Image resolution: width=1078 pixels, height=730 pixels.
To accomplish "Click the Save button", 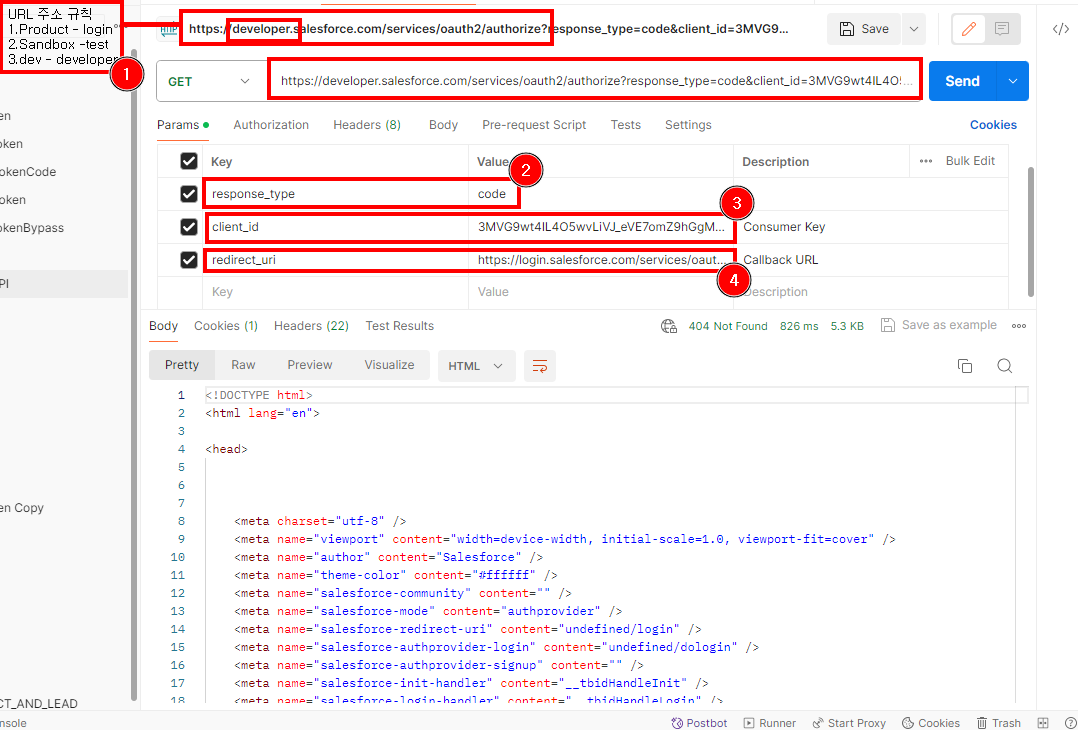I will coord(864,29).
